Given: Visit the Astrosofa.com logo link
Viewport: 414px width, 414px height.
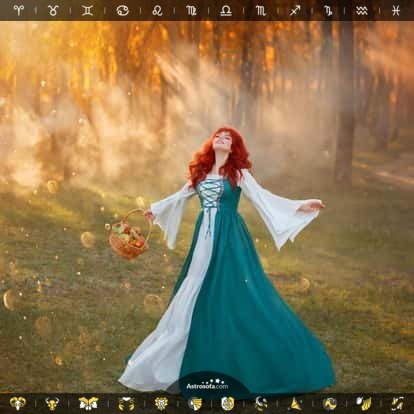Looking at the screenshot, I should point(207,384).
